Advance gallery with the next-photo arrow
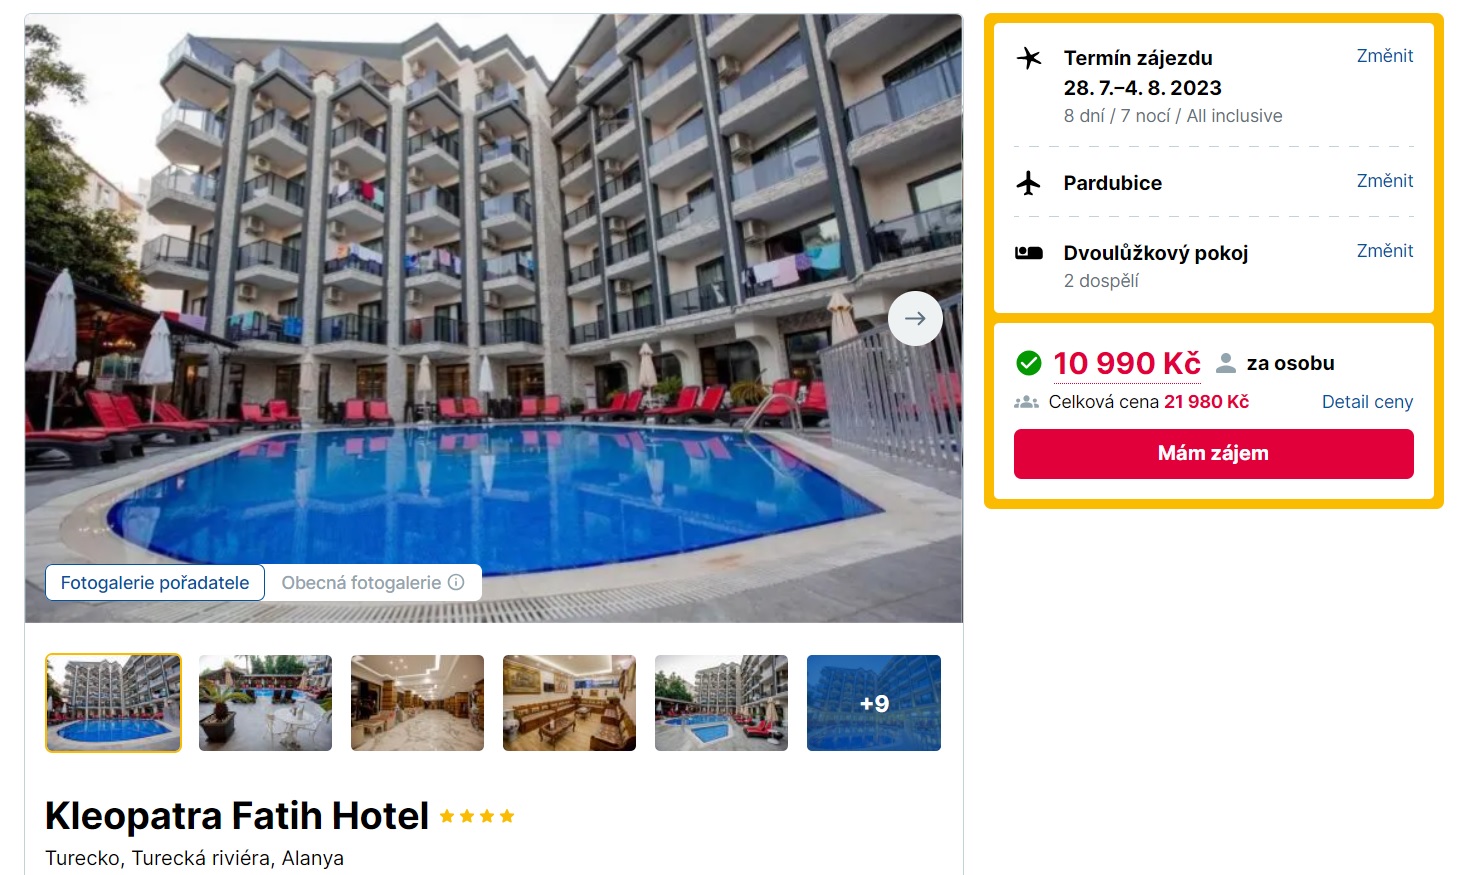Viewport: 1458px width, 875px height. click(x=915, y=318)
